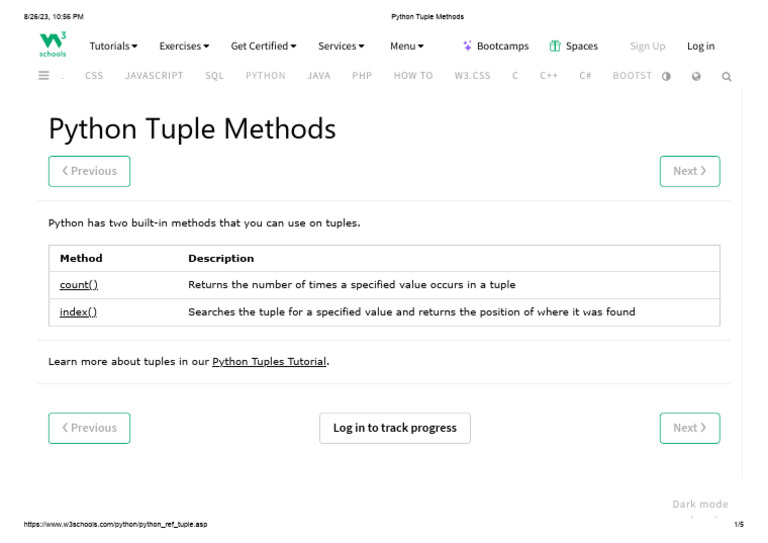Open the Get Certified dropdown
The width and height of the screenshot is (768, 543).
263,46
